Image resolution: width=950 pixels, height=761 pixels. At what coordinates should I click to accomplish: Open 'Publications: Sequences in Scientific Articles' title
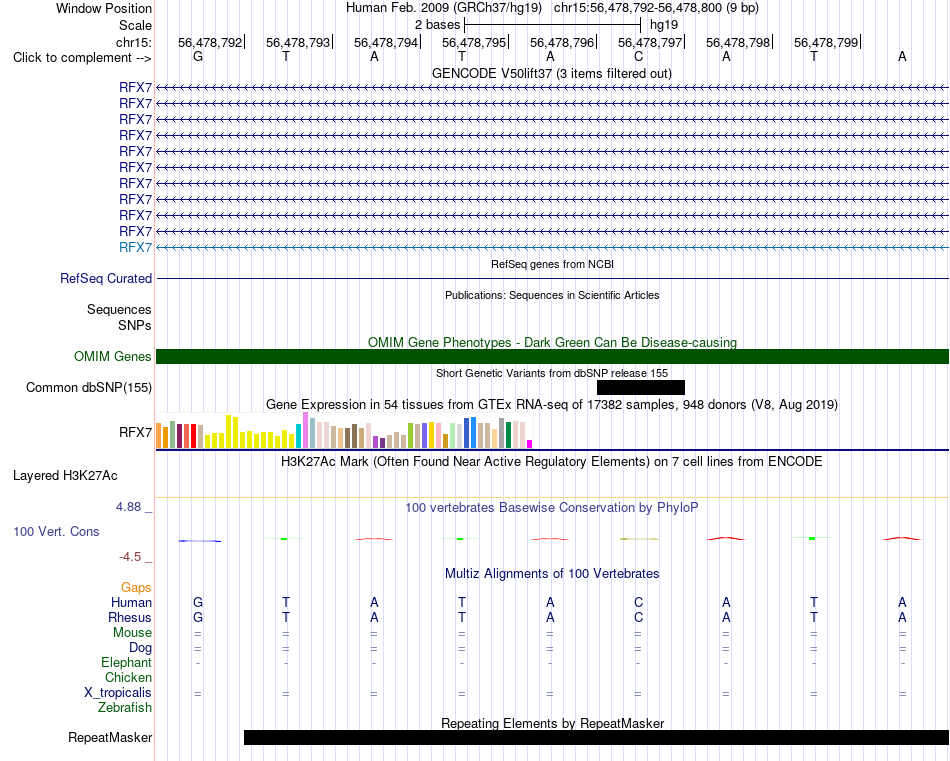[552, 295]
